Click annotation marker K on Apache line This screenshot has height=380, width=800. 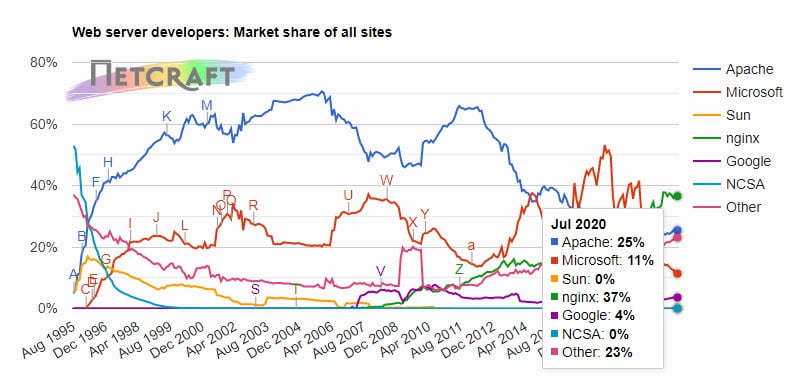(166, 116)
